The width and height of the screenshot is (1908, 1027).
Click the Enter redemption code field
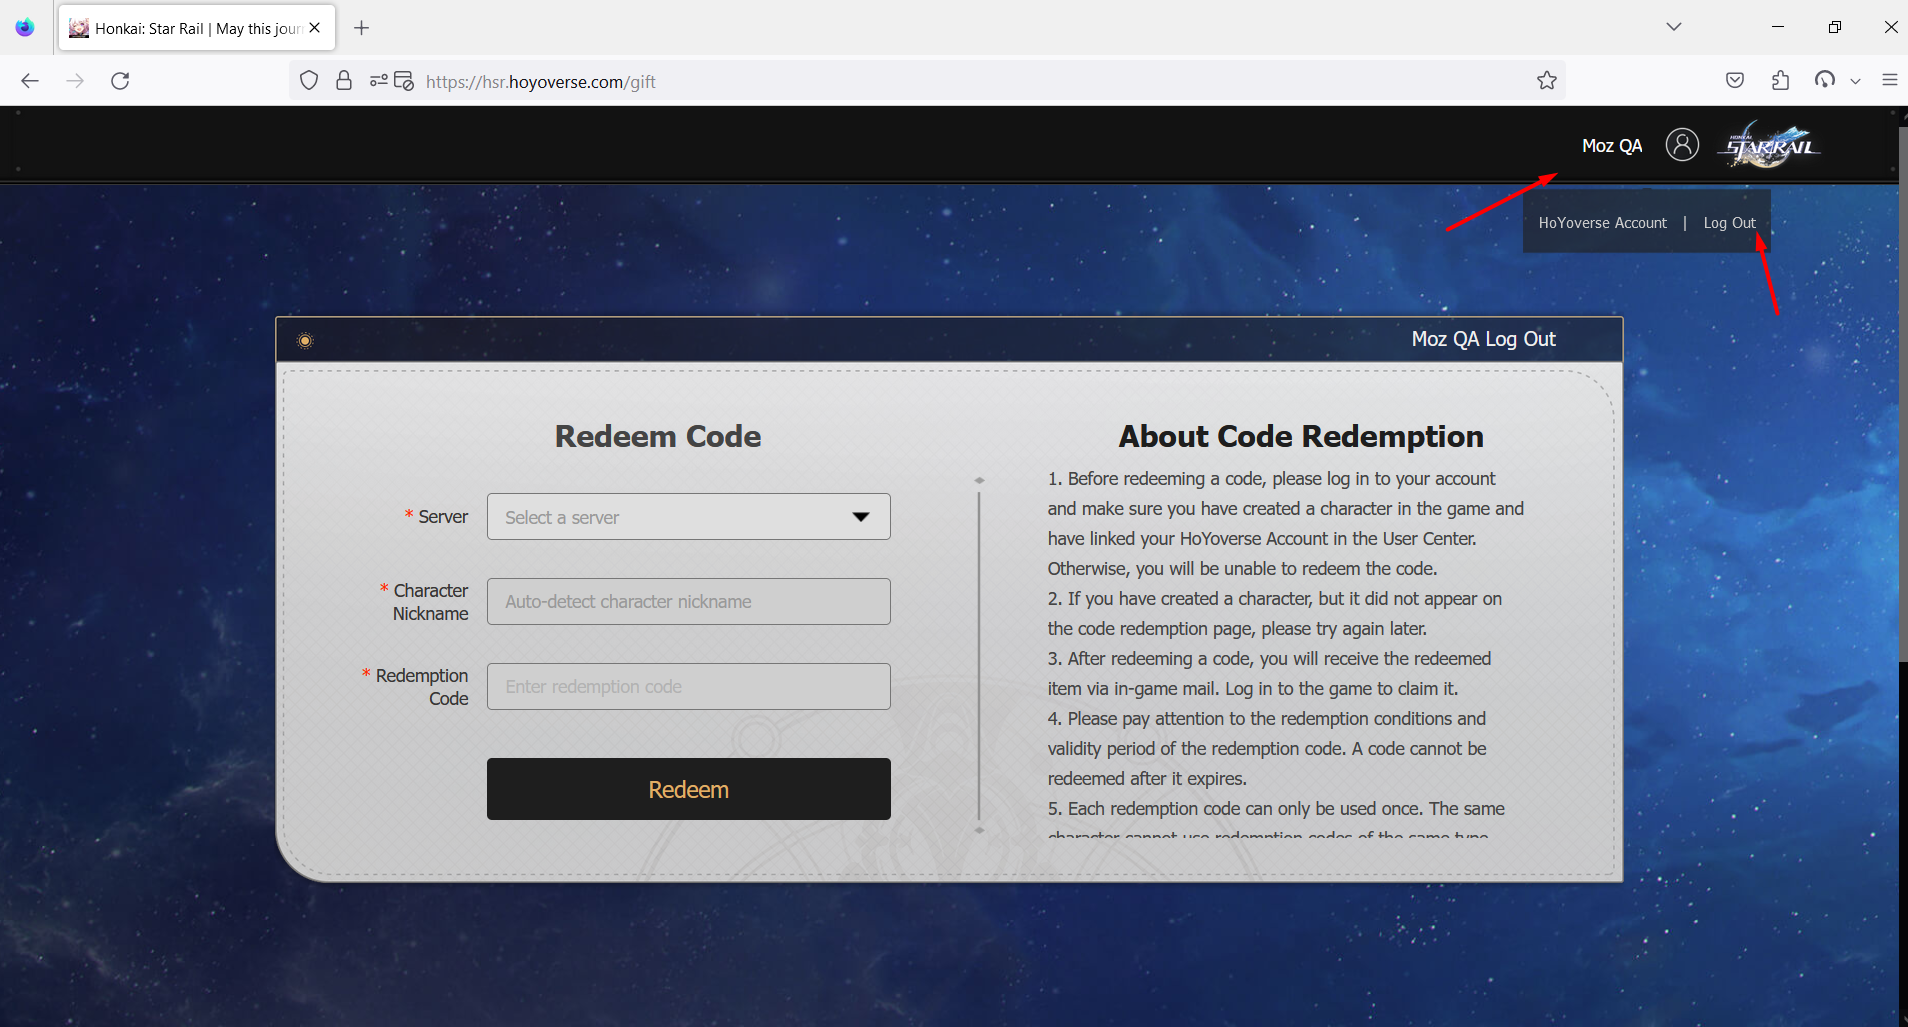(688, 686)
